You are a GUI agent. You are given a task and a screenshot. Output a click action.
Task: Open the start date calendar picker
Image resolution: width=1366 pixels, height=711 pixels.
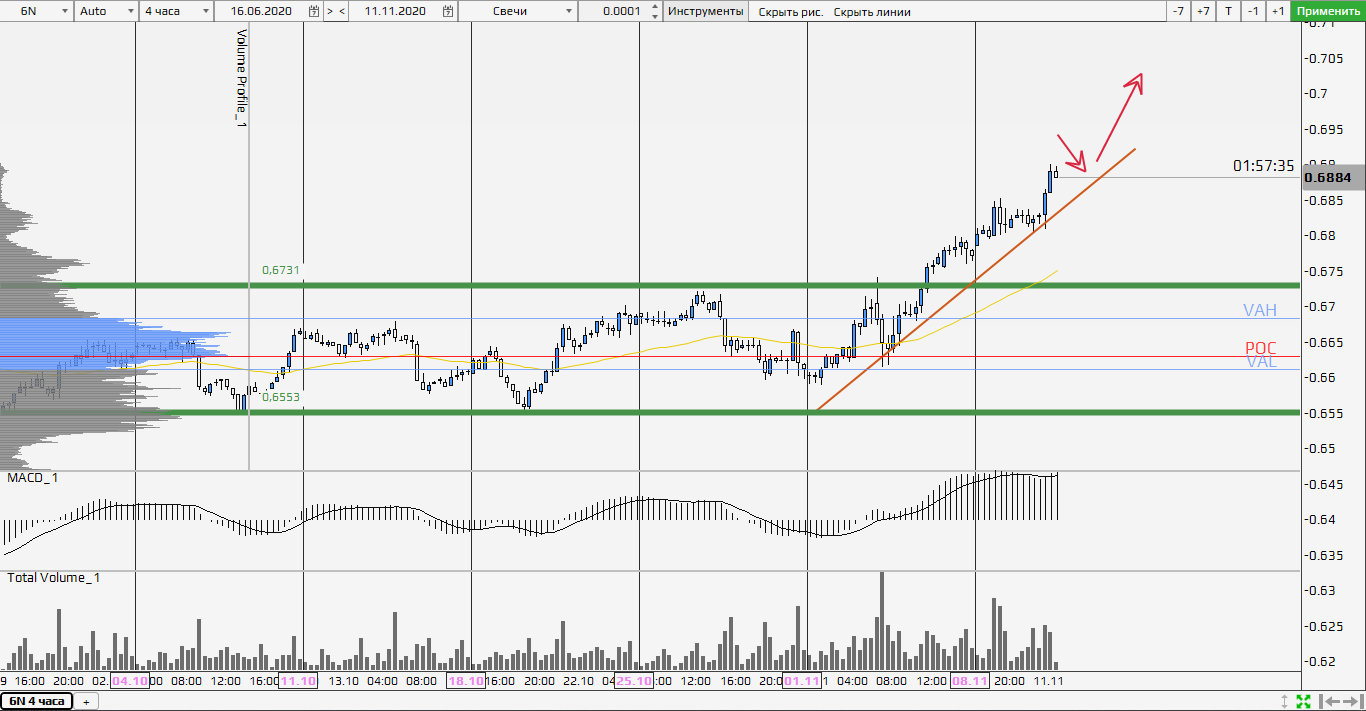pyautogui.click(x=314, y=11)
